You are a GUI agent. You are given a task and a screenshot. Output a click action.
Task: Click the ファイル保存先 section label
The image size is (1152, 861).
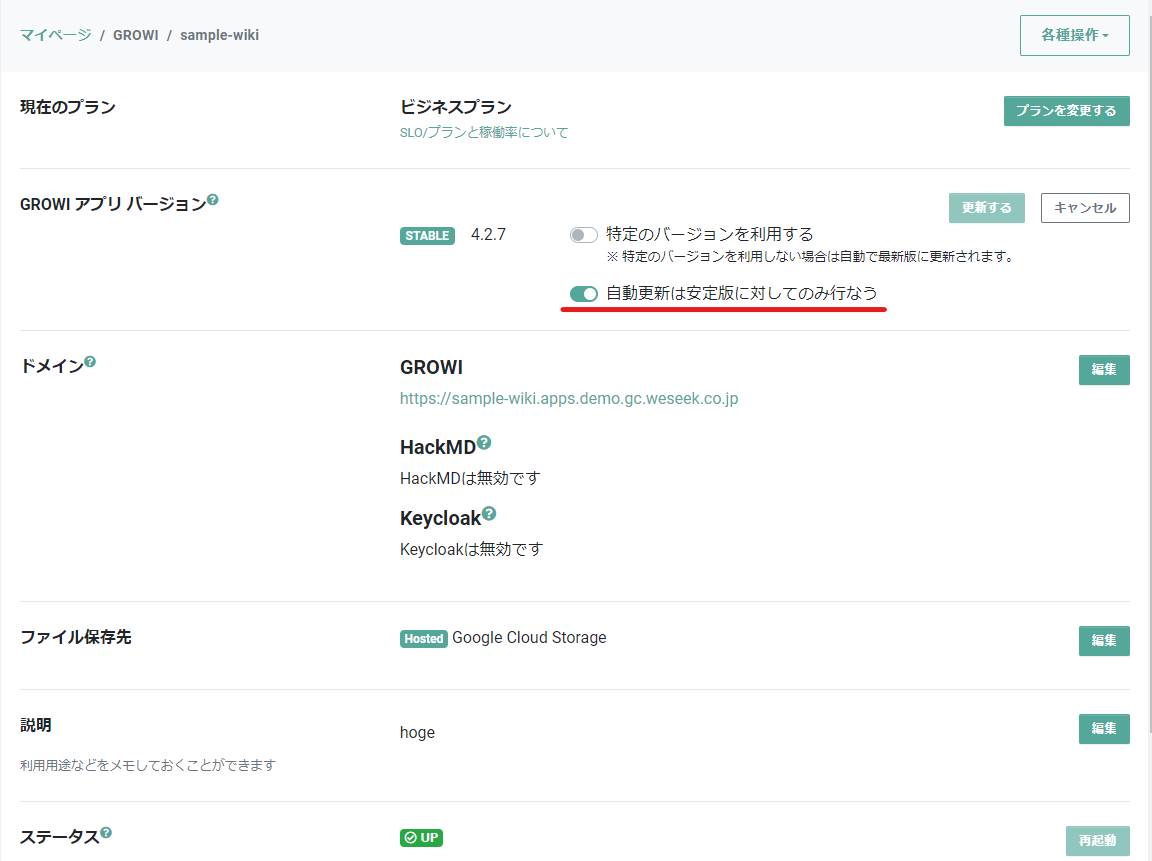[76, 637]
